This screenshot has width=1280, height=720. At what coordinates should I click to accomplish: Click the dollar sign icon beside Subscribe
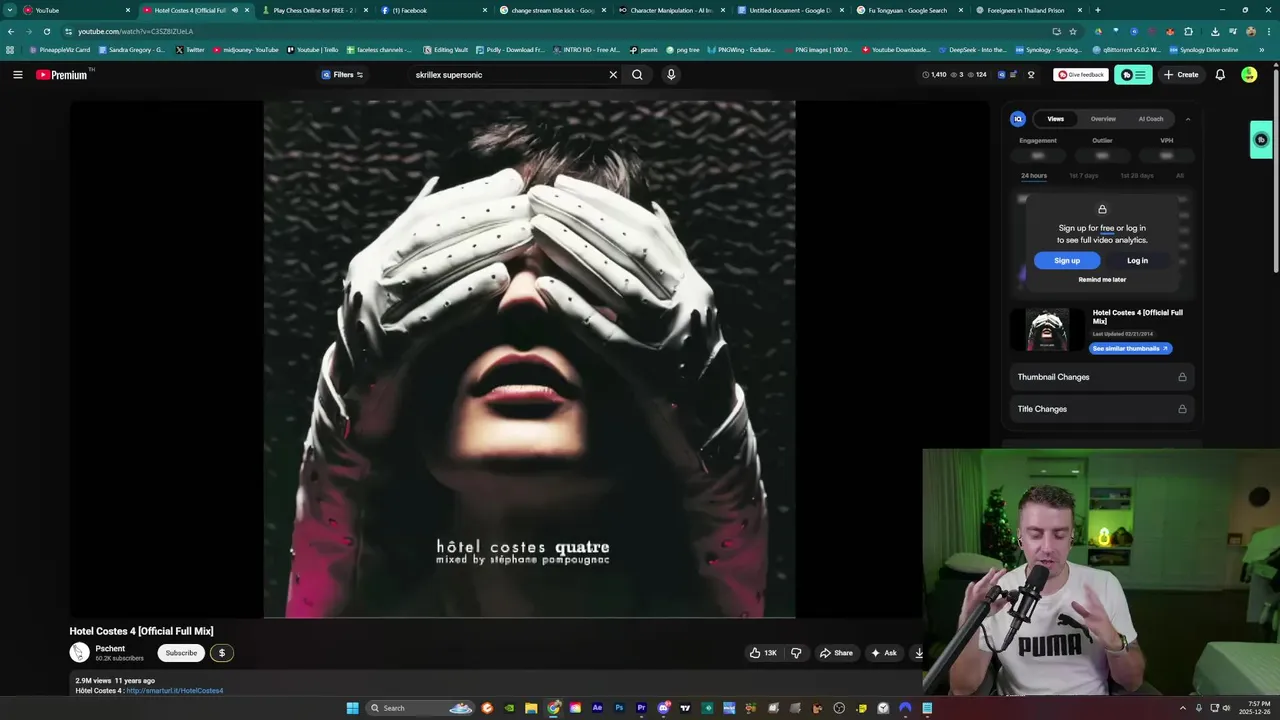coord(221,653)
